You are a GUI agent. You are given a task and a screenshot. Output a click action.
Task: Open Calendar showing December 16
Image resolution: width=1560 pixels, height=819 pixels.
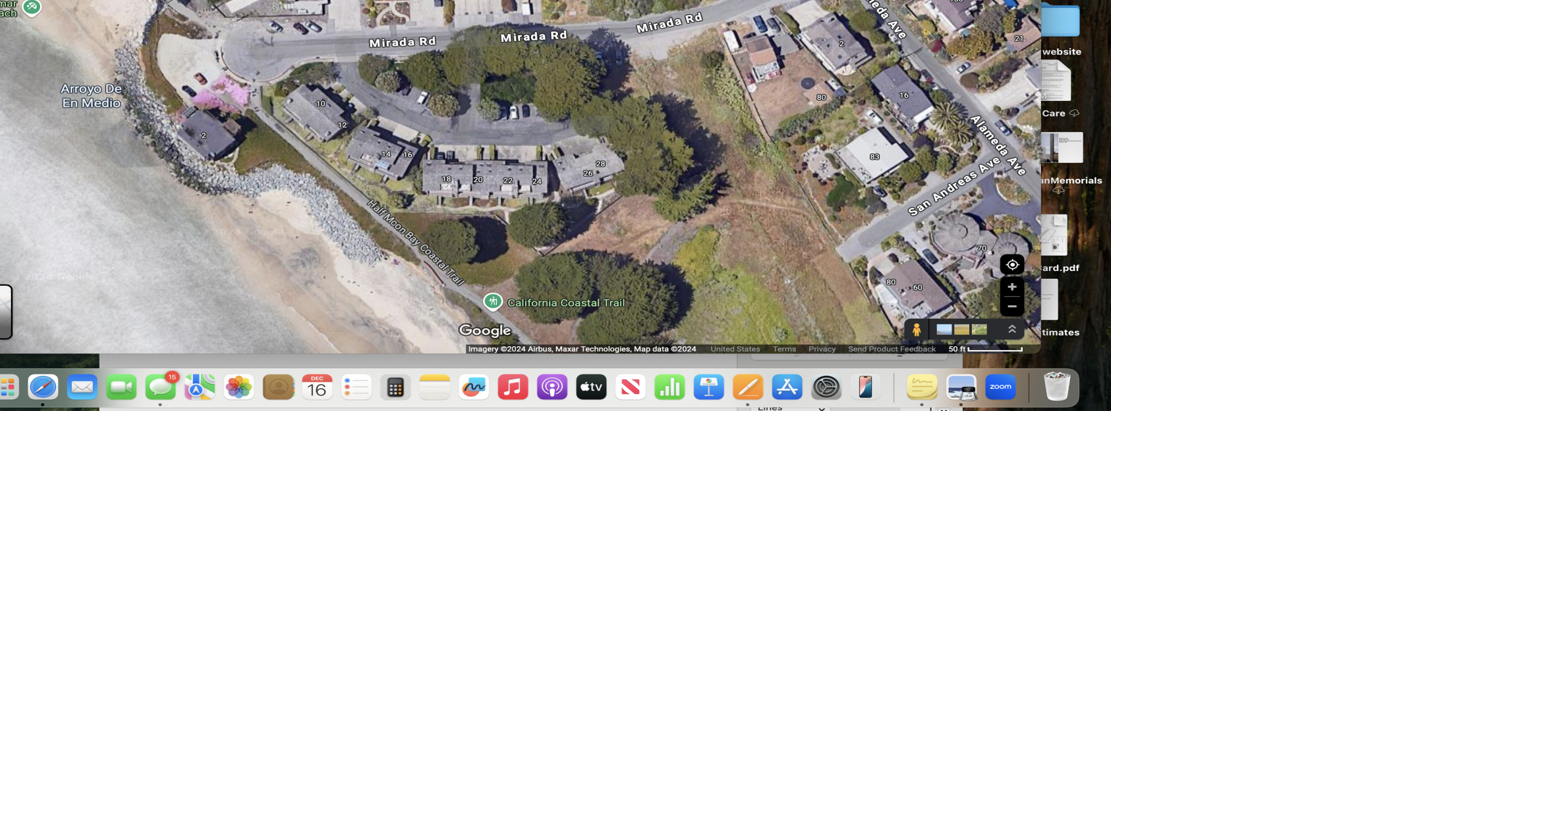tap(316, 387)
